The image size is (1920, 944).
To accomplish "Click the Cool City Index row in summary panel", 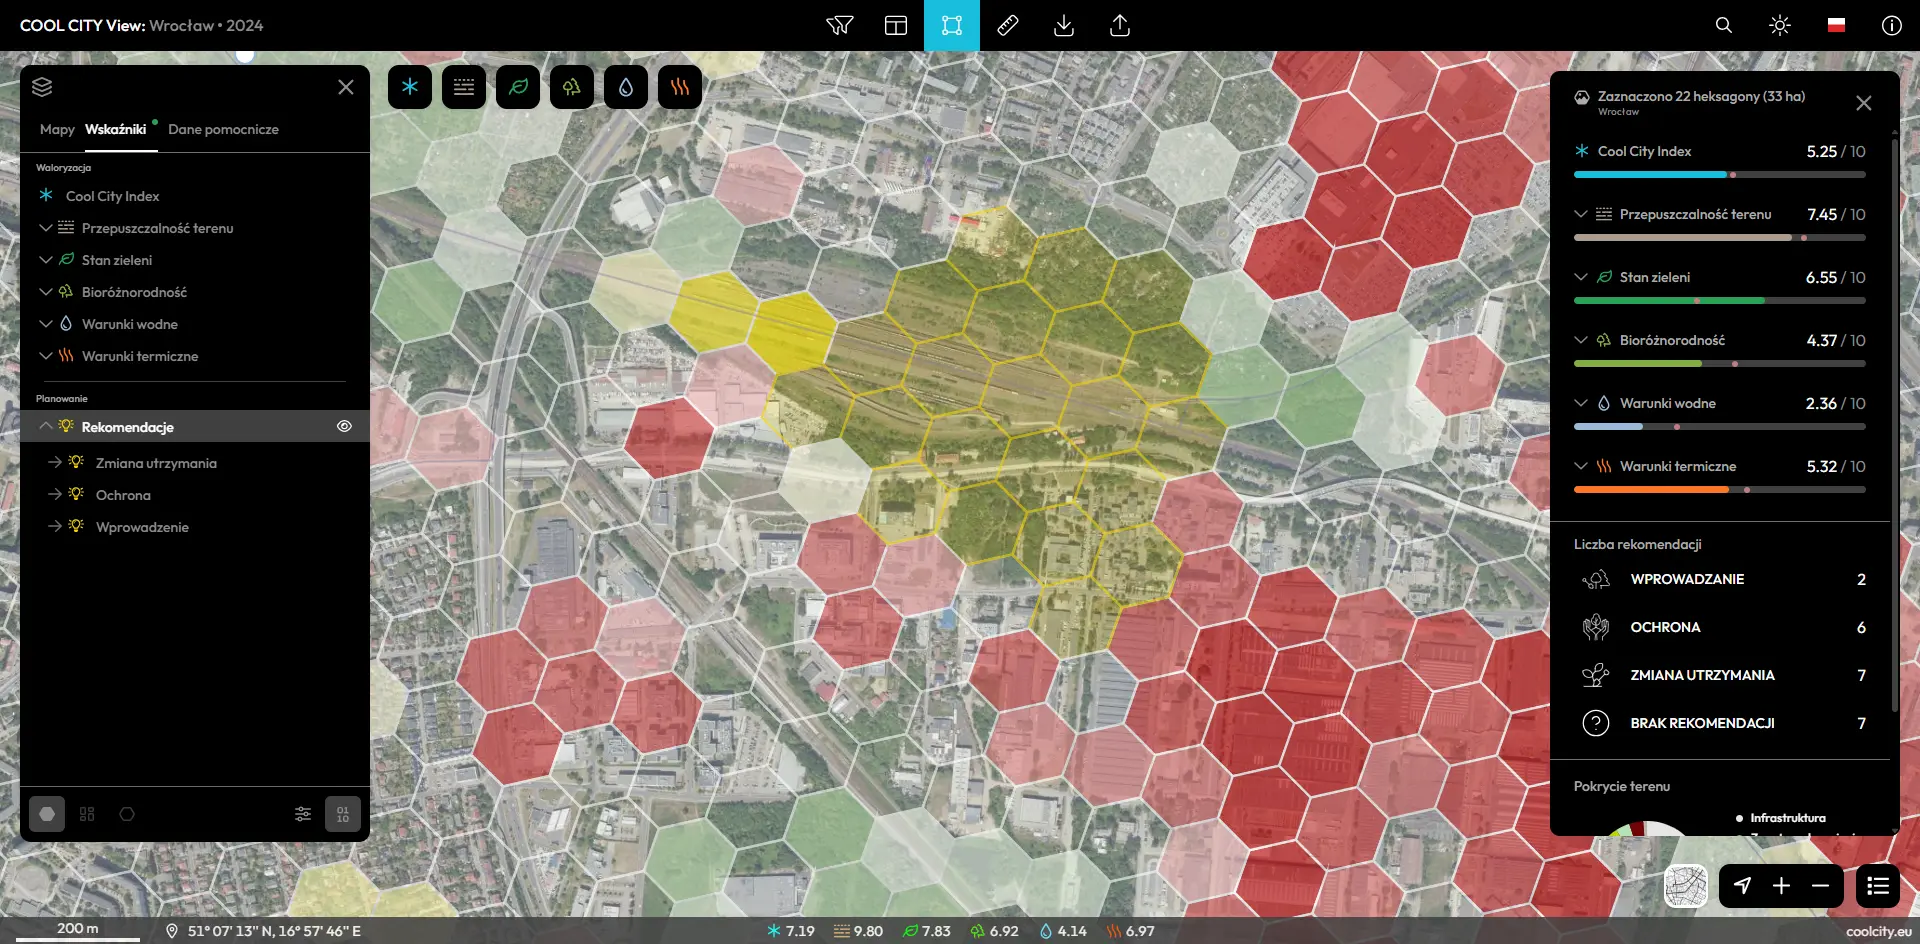I will (1720, 151).
